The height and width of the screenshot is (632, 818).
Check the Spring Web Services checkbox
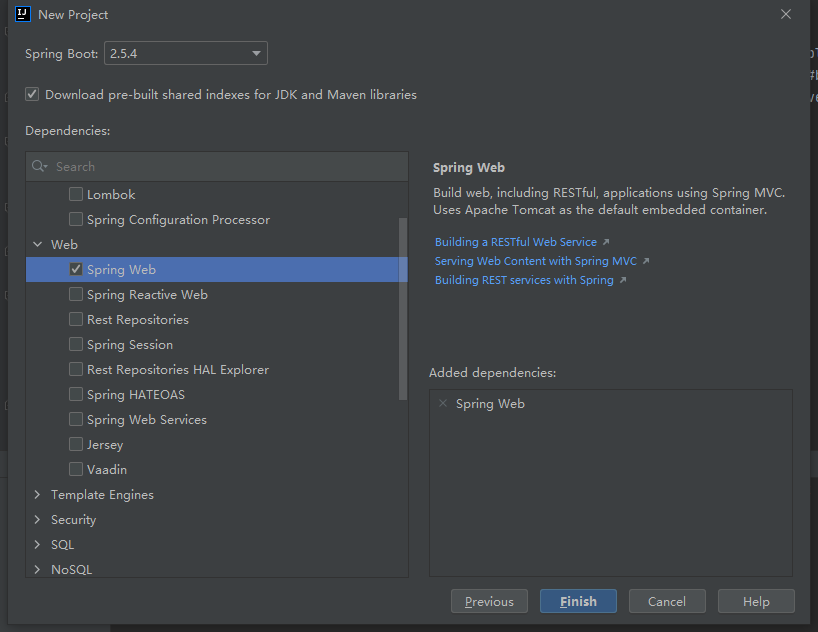[x=76, y=420]
